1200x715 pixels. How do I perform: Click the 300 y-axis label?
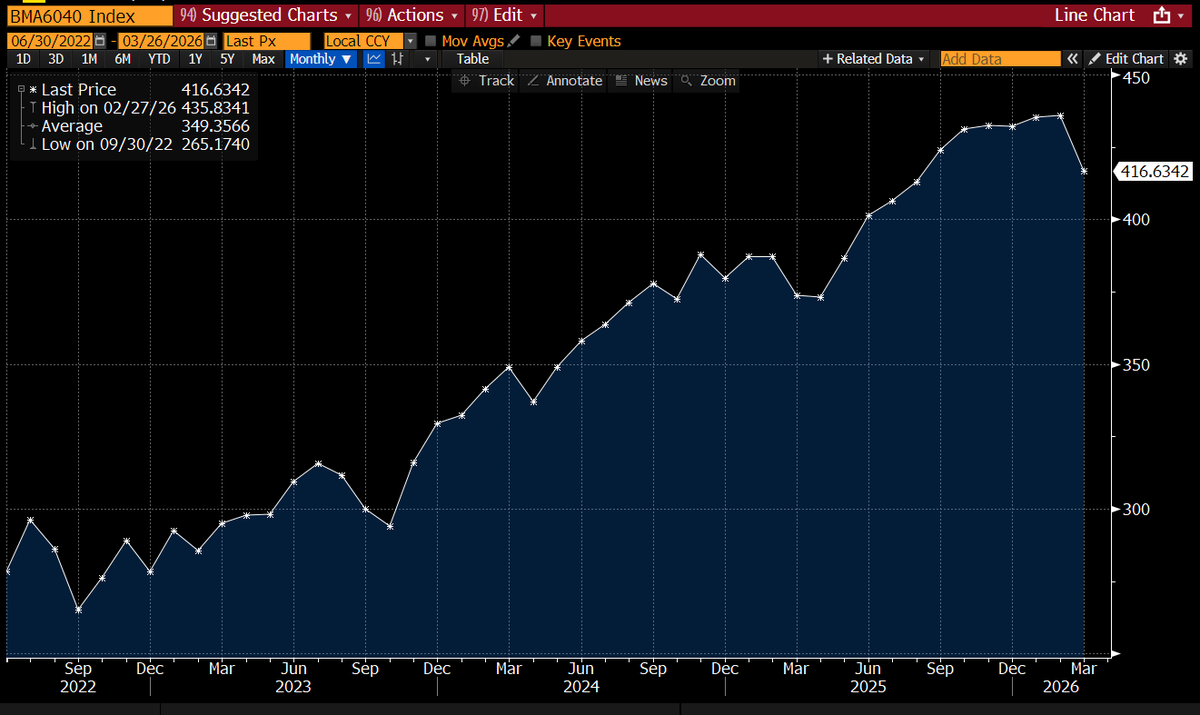[x=1138, y=509]
